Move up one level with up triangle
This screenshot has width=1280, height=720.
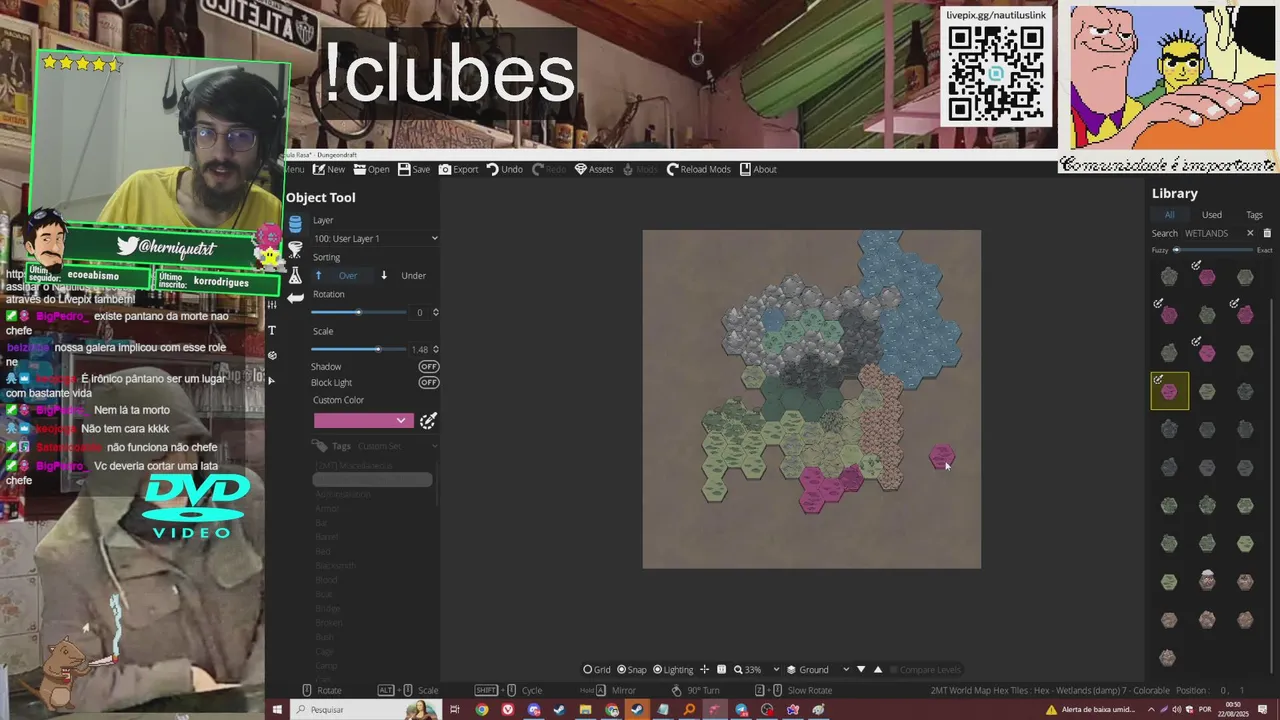click(x=878, y=669)
